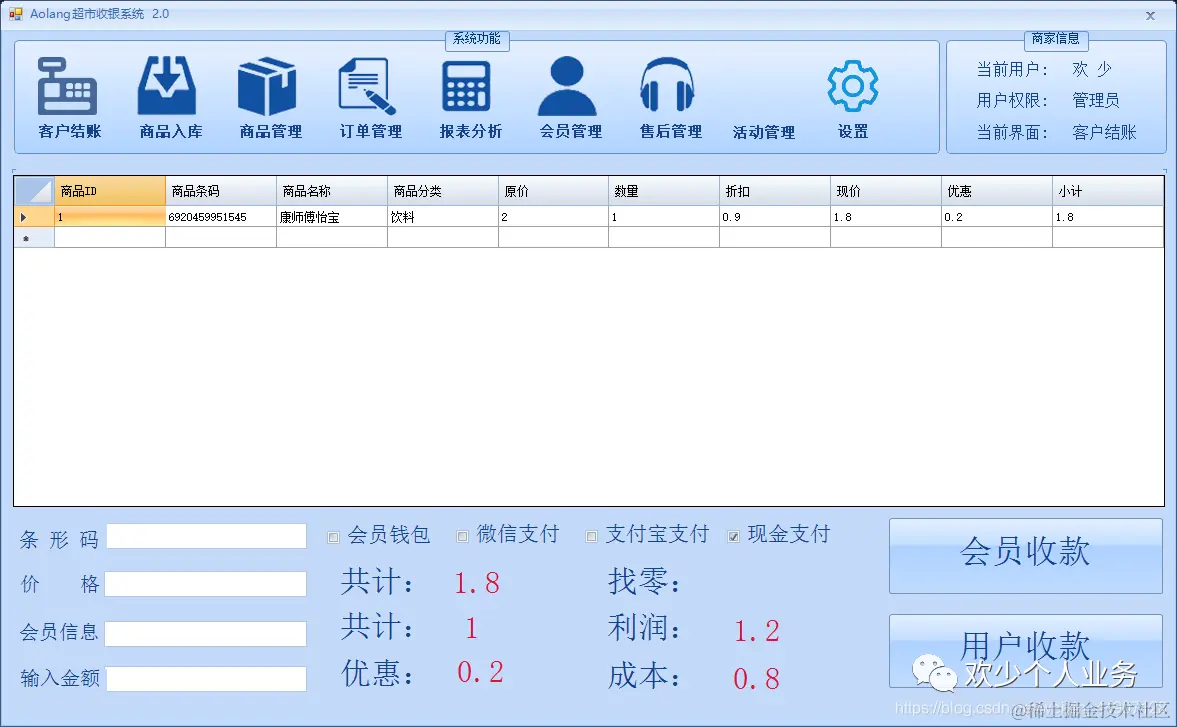Open the 售后管理 after-sales headset icon
Image resolution: width=1177 pixels, height=727 pixels.
click(667, 95)
